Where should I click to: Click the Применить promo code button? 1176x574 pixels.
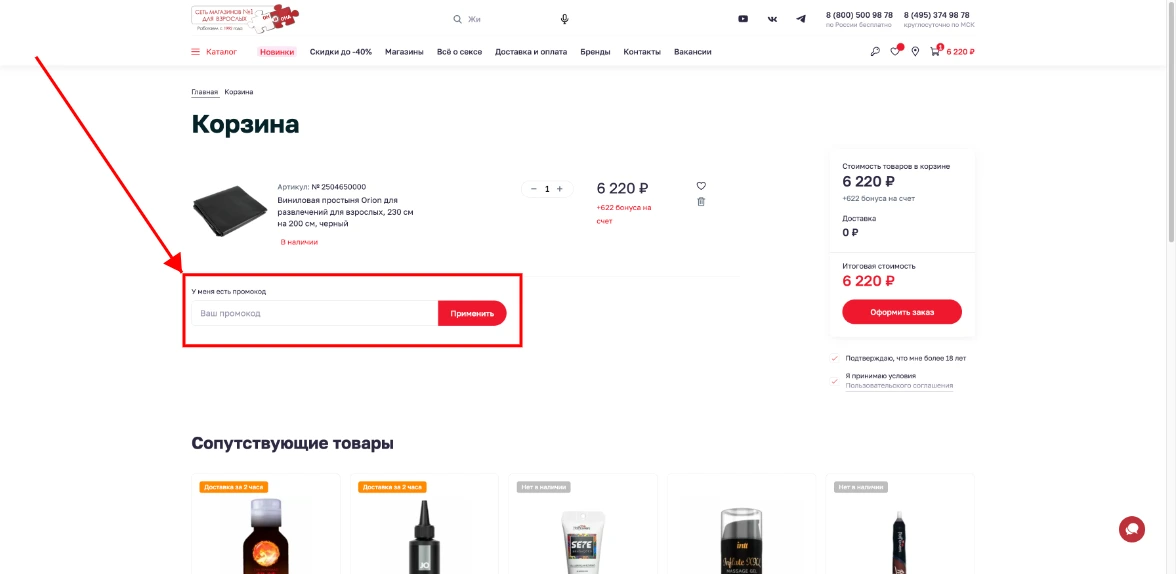(x=472, y=313)
